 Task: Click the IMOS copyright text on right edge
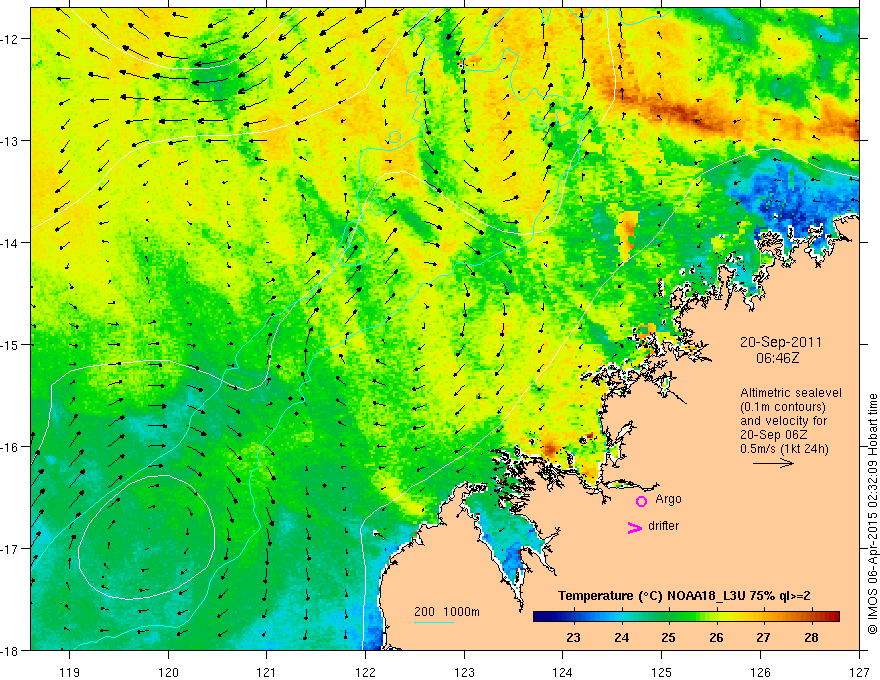pyautogui.click(x=873, y=514)
